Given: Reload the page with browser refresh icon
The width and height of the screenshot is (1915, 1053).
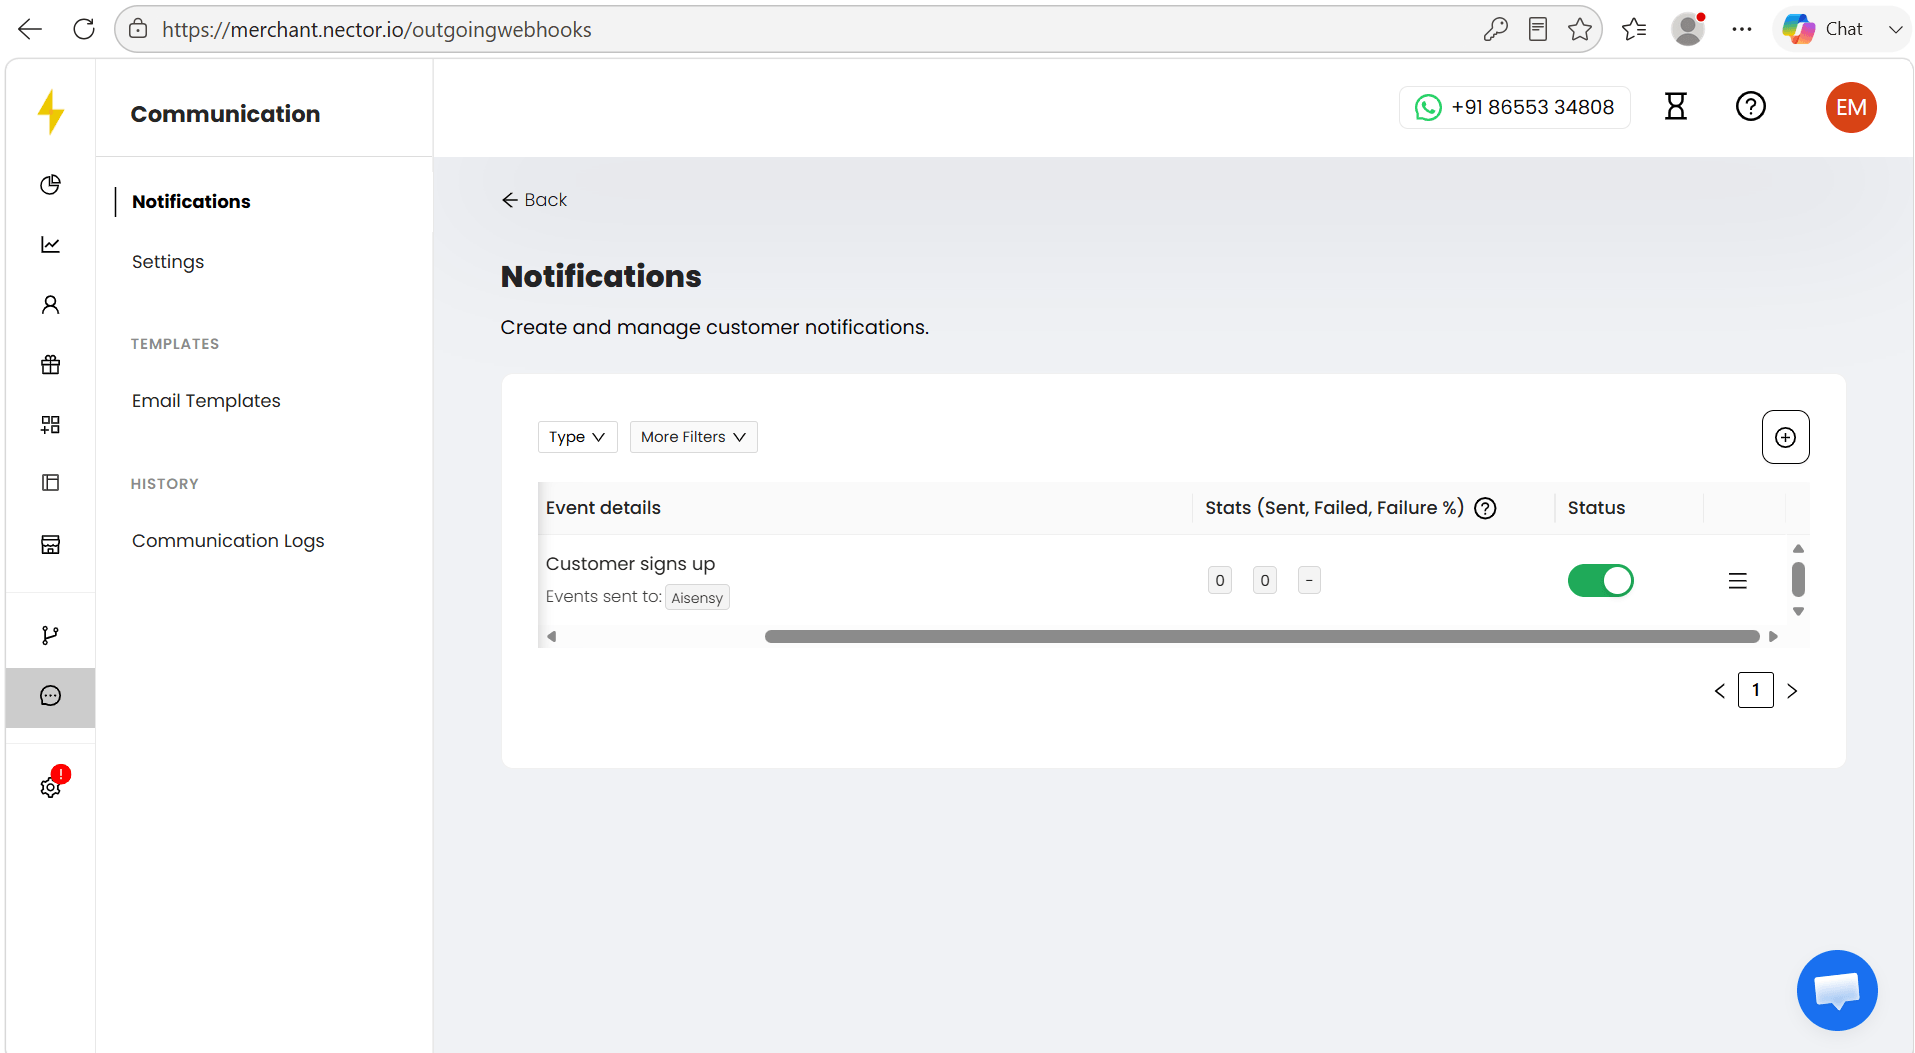Looking at the screenshot, I should [x=84, y=29].
